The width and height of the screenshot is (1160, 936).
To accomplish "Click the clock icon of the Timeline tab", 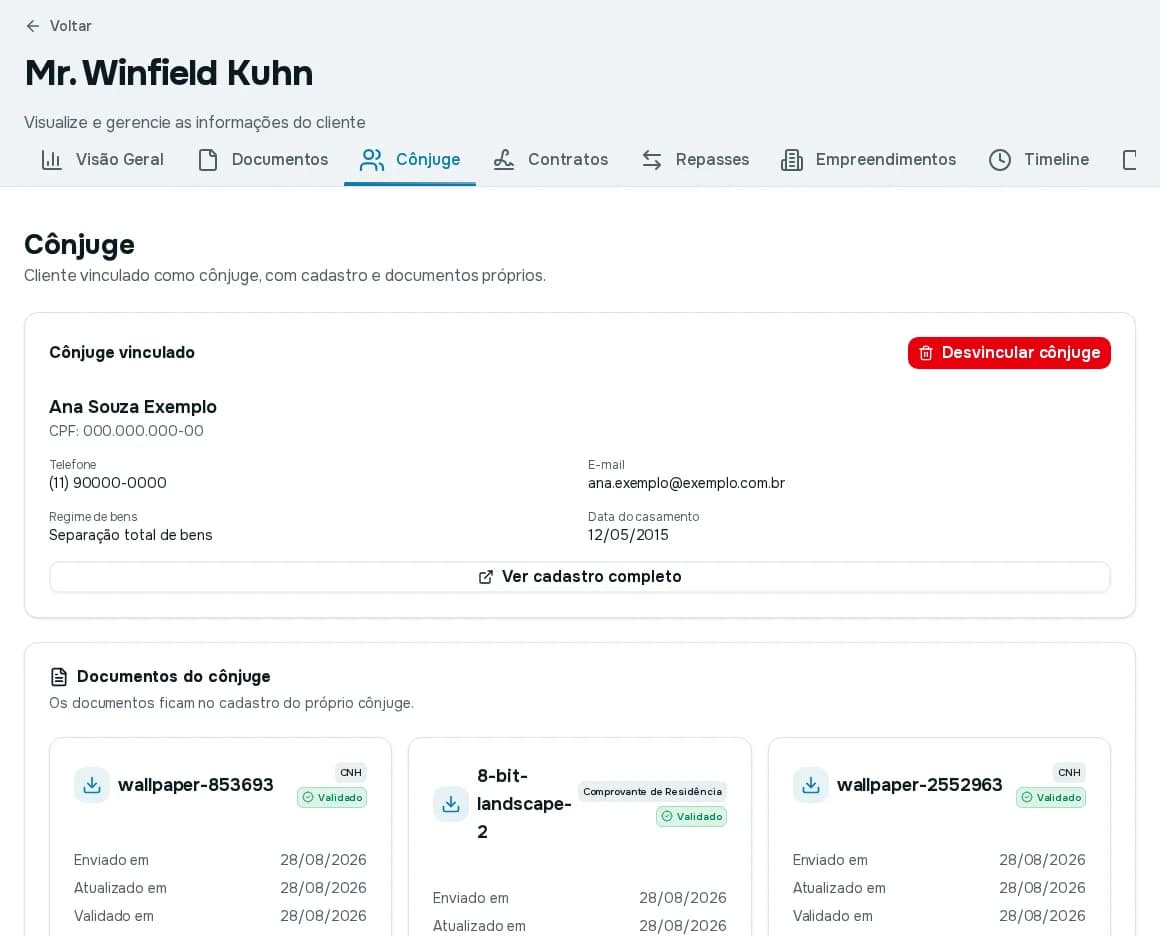I will point(999,160).
